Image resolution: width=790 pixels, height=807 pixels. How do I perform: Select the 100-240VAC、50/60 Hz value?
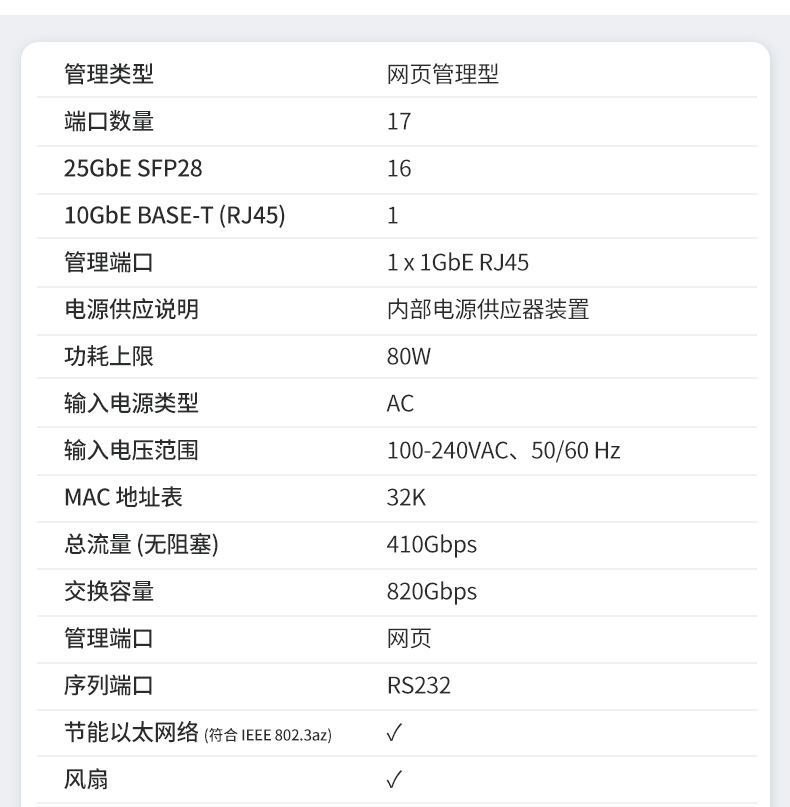[503, 451]
